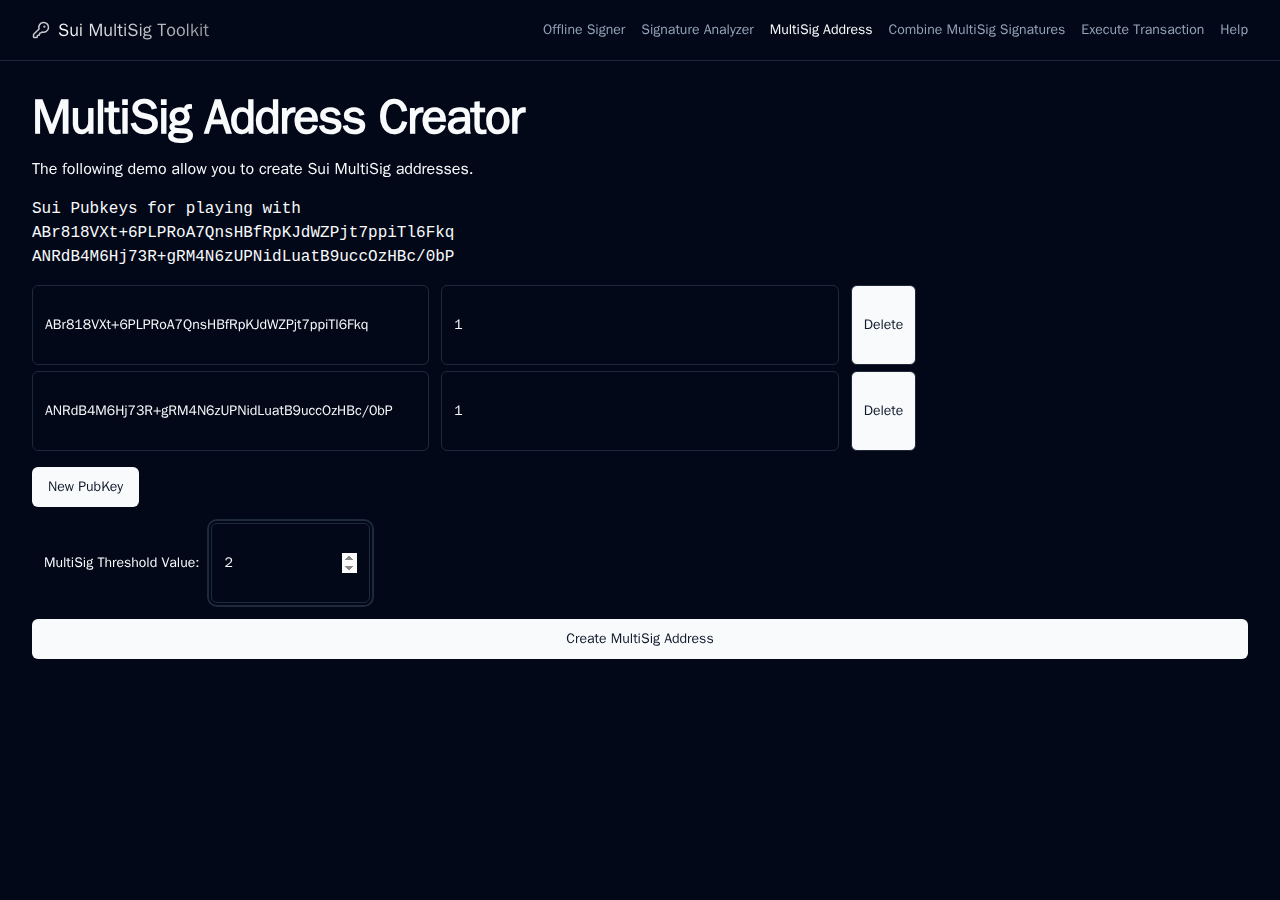Increase threshold with stepper up arrow
1280x900 pixels.
[x=349, y=558]
